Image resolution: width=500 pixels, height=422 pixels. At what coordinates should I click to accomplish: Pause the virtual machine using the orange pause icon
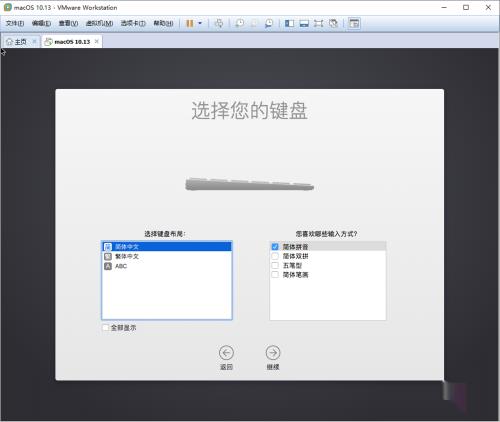pyautogui.click(x=190, y=23)
